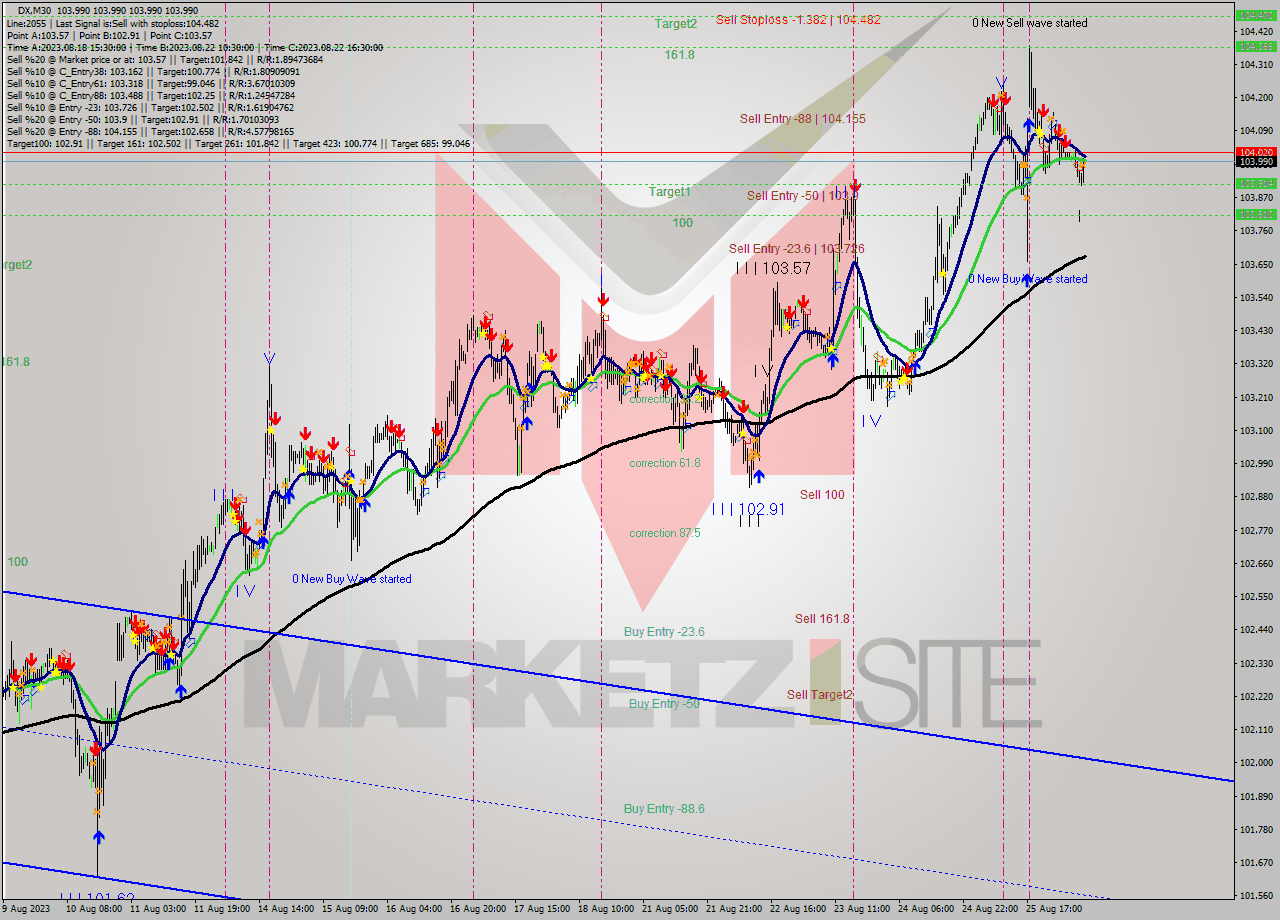
Task: Click the 'Target100: 102.91' targets summary line
Action: pyautogui.click(x=238, y=144)
